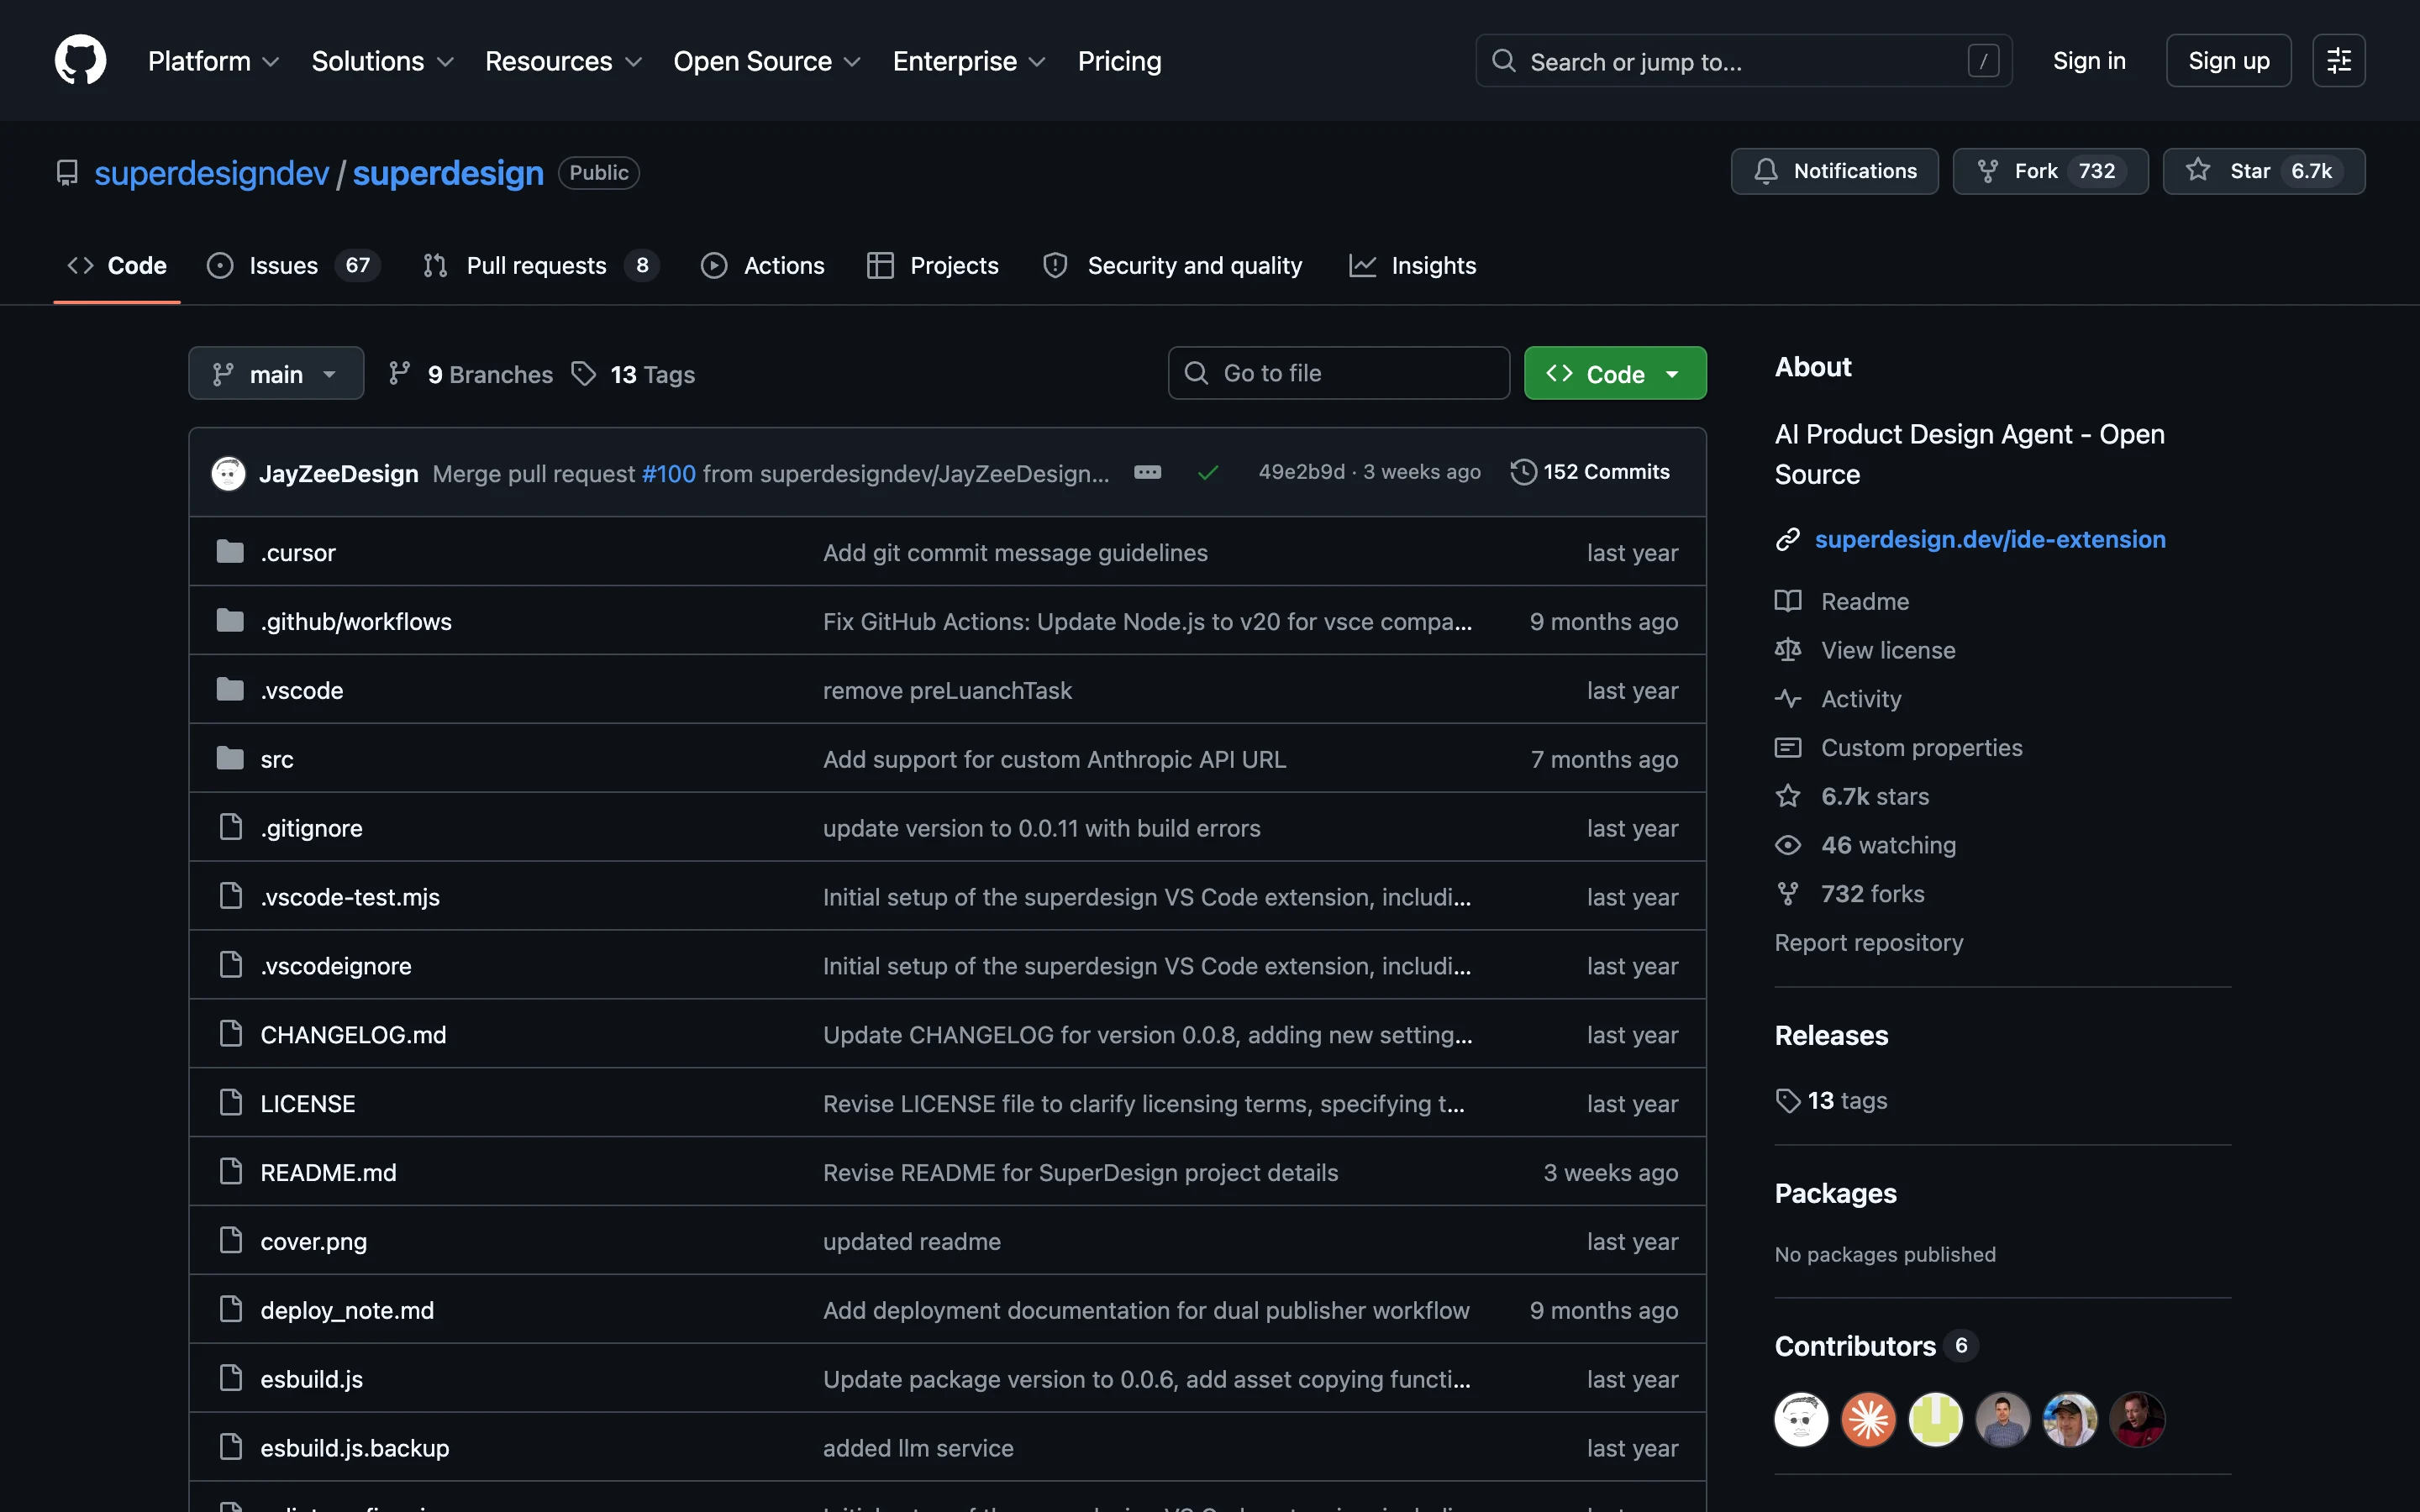Expand the Open Source menu
The height and width of the screenshot is (1512, 2420).
(x=767, y=61)
